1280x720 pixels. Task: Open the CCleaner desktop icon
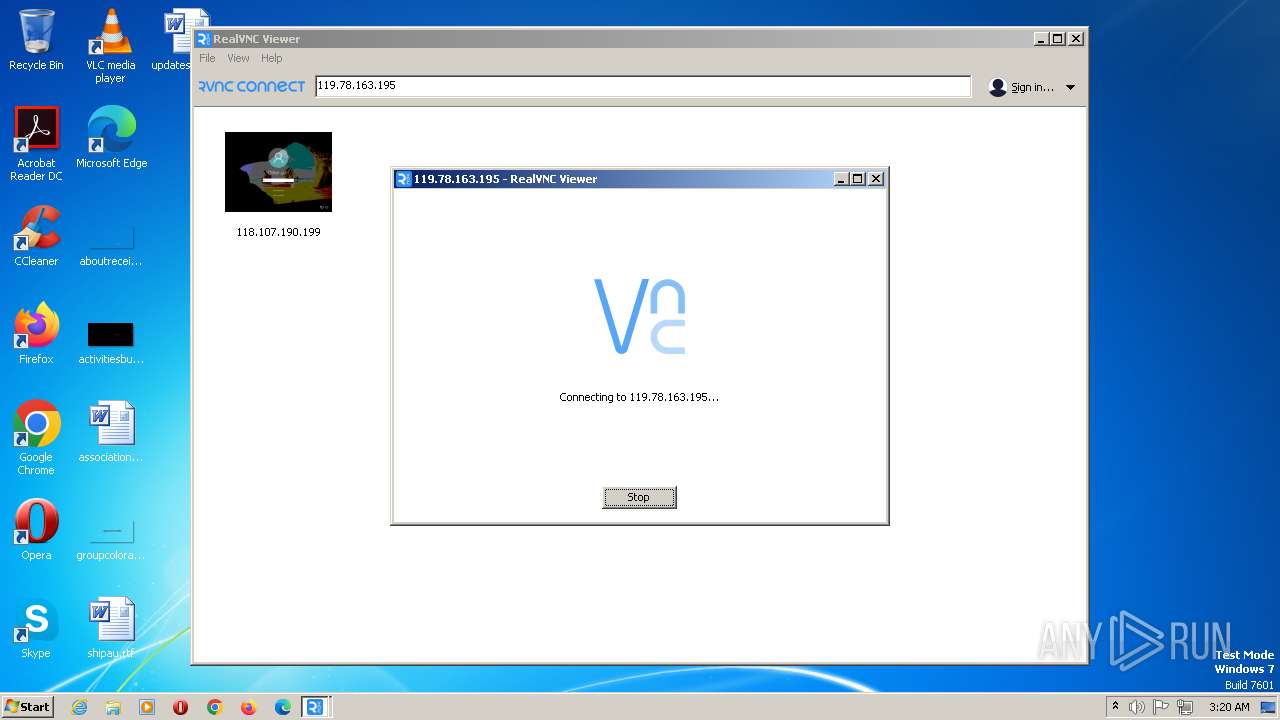click(36, 235)
